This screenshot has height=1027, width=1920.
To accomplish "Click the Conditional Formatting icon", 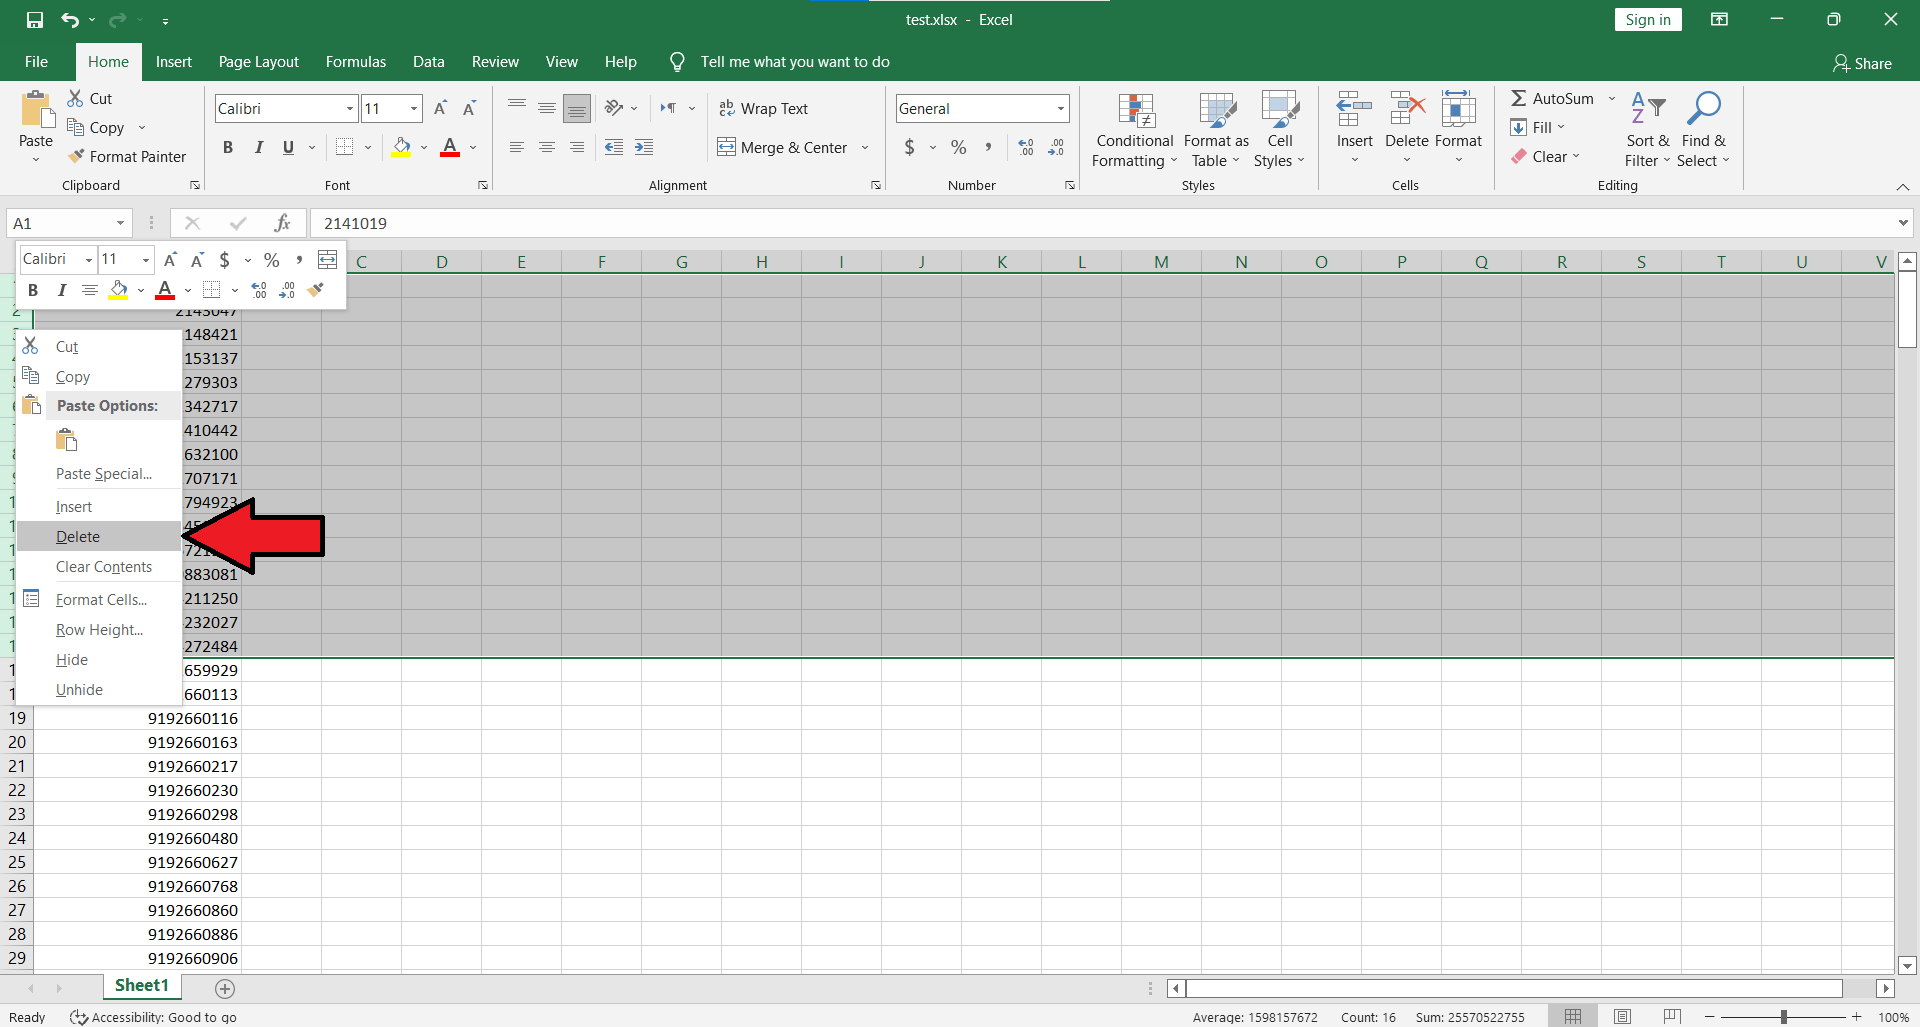I will [1135, 112].
